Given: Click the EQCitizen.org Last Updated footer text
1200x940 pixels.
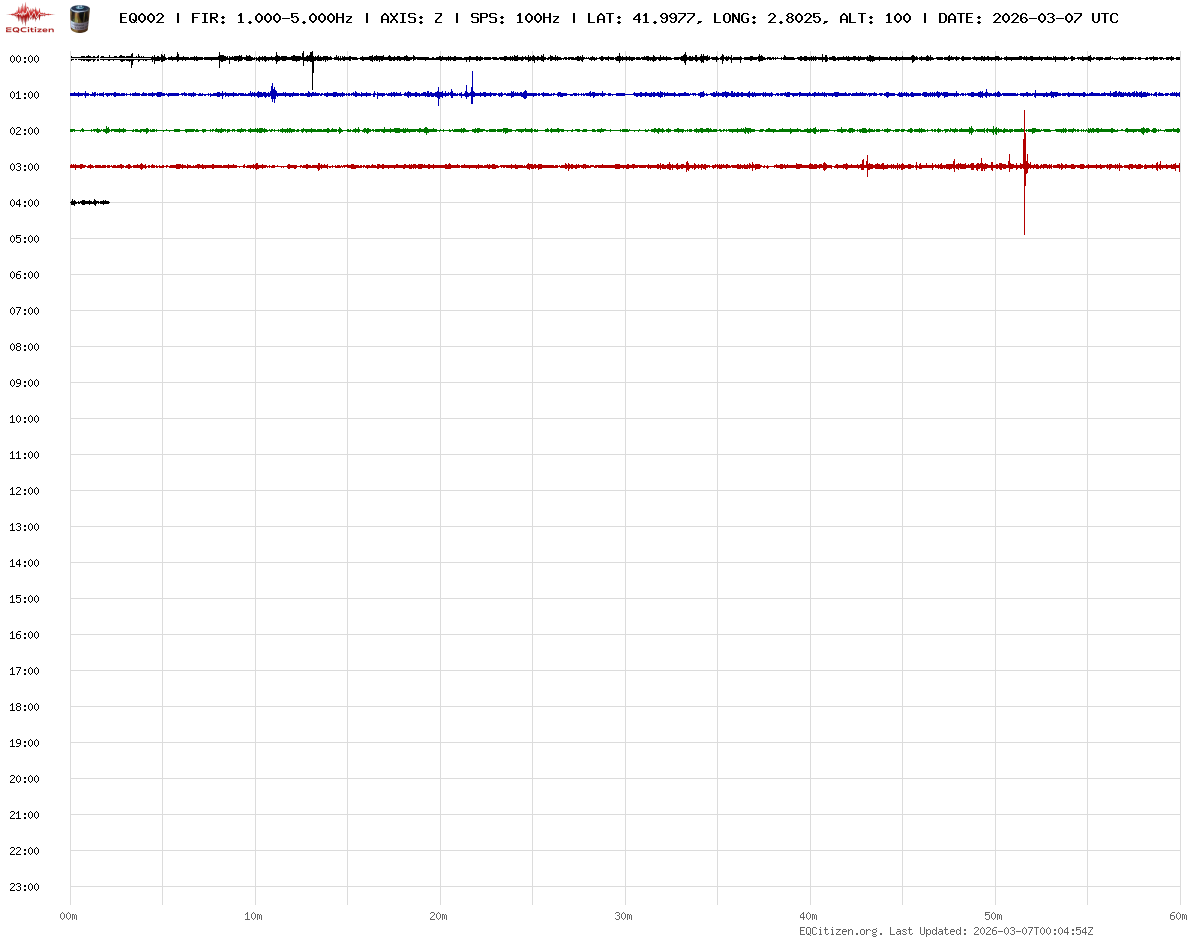Looking at the screenshot, I should [x=945, y=931].
